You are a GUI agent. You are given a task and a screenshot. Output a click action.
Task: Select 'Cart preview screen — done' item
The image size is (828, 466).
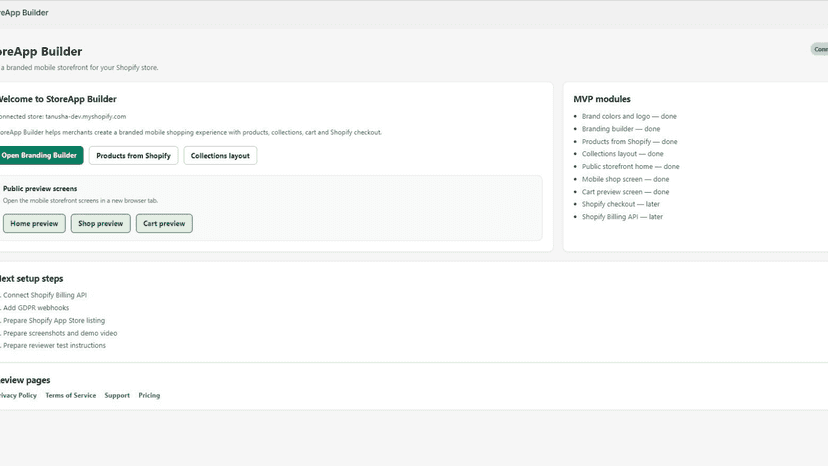[x=625, y=192]
